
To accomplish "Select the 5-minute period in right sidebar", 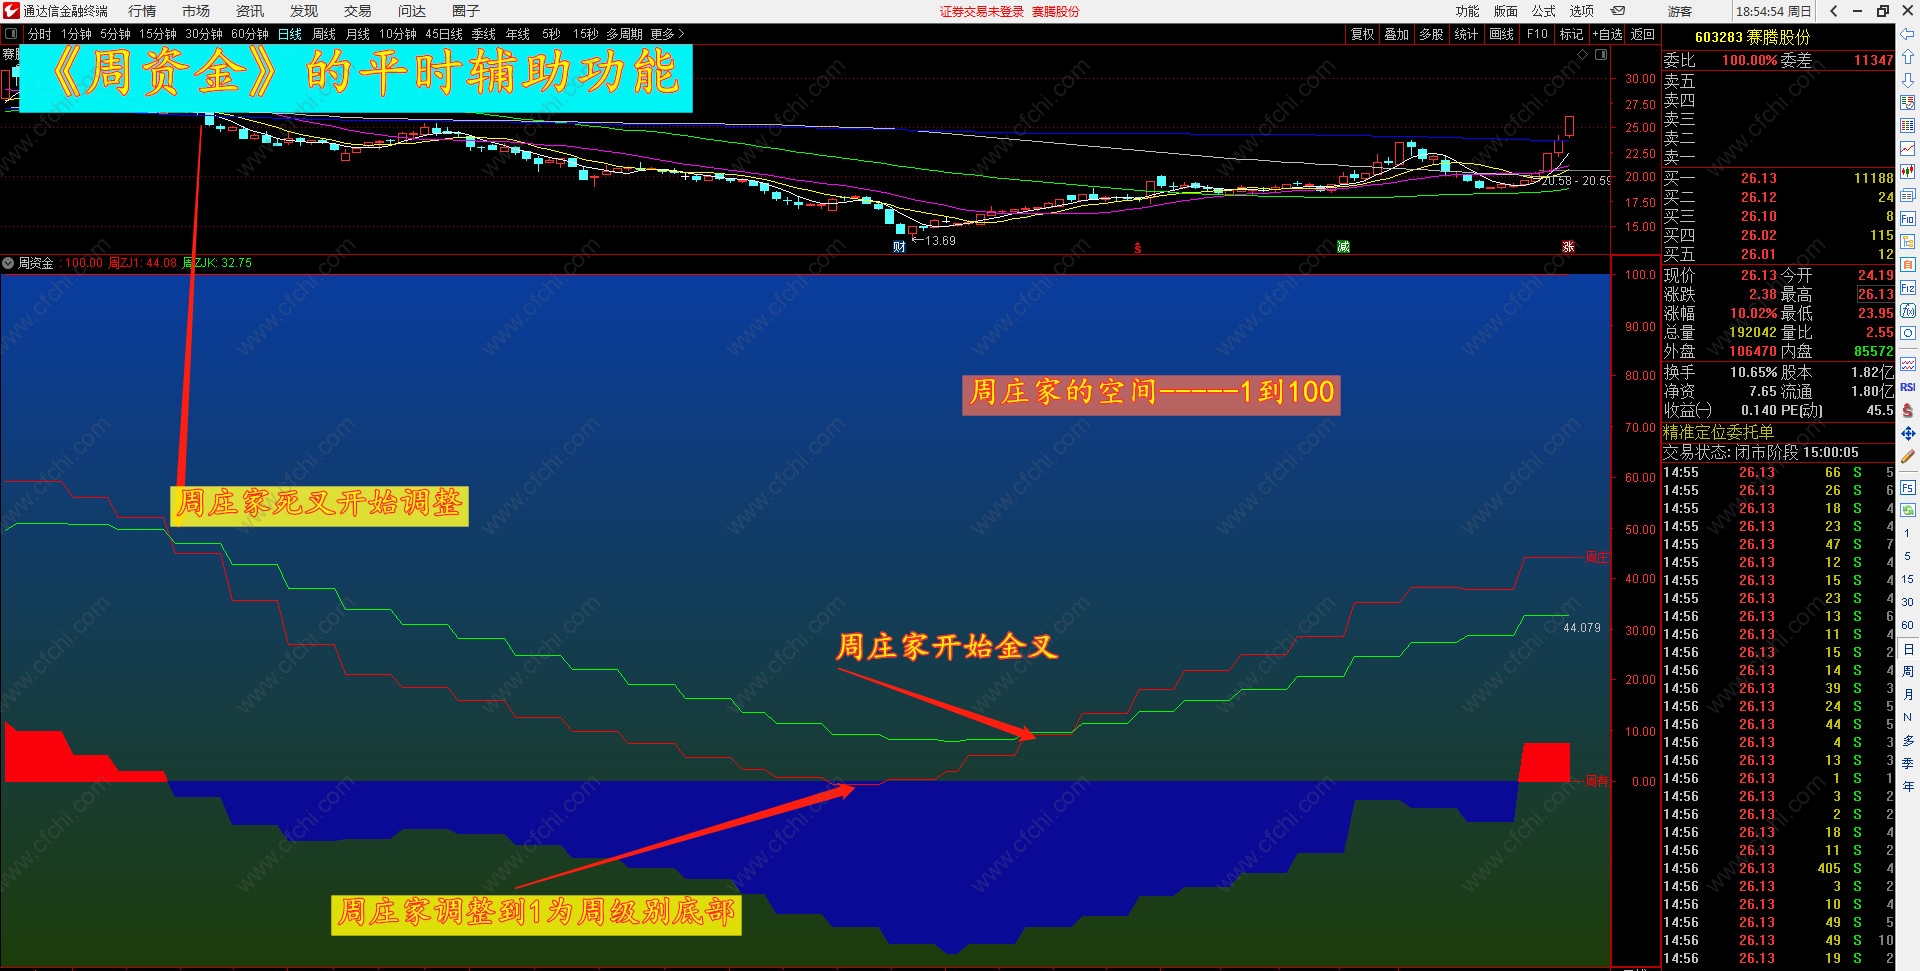I will pyautogui.click(x=1907, y=556).
